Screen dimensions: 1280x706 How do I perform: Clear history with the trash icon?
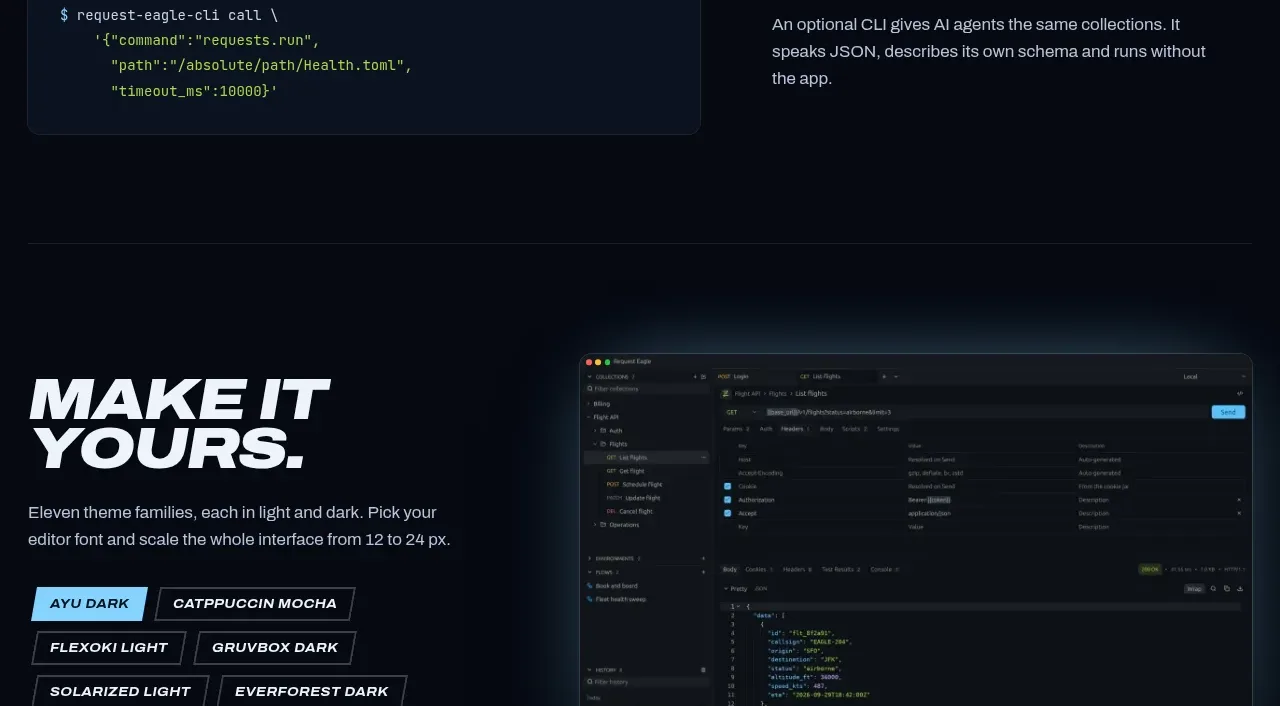703,670
